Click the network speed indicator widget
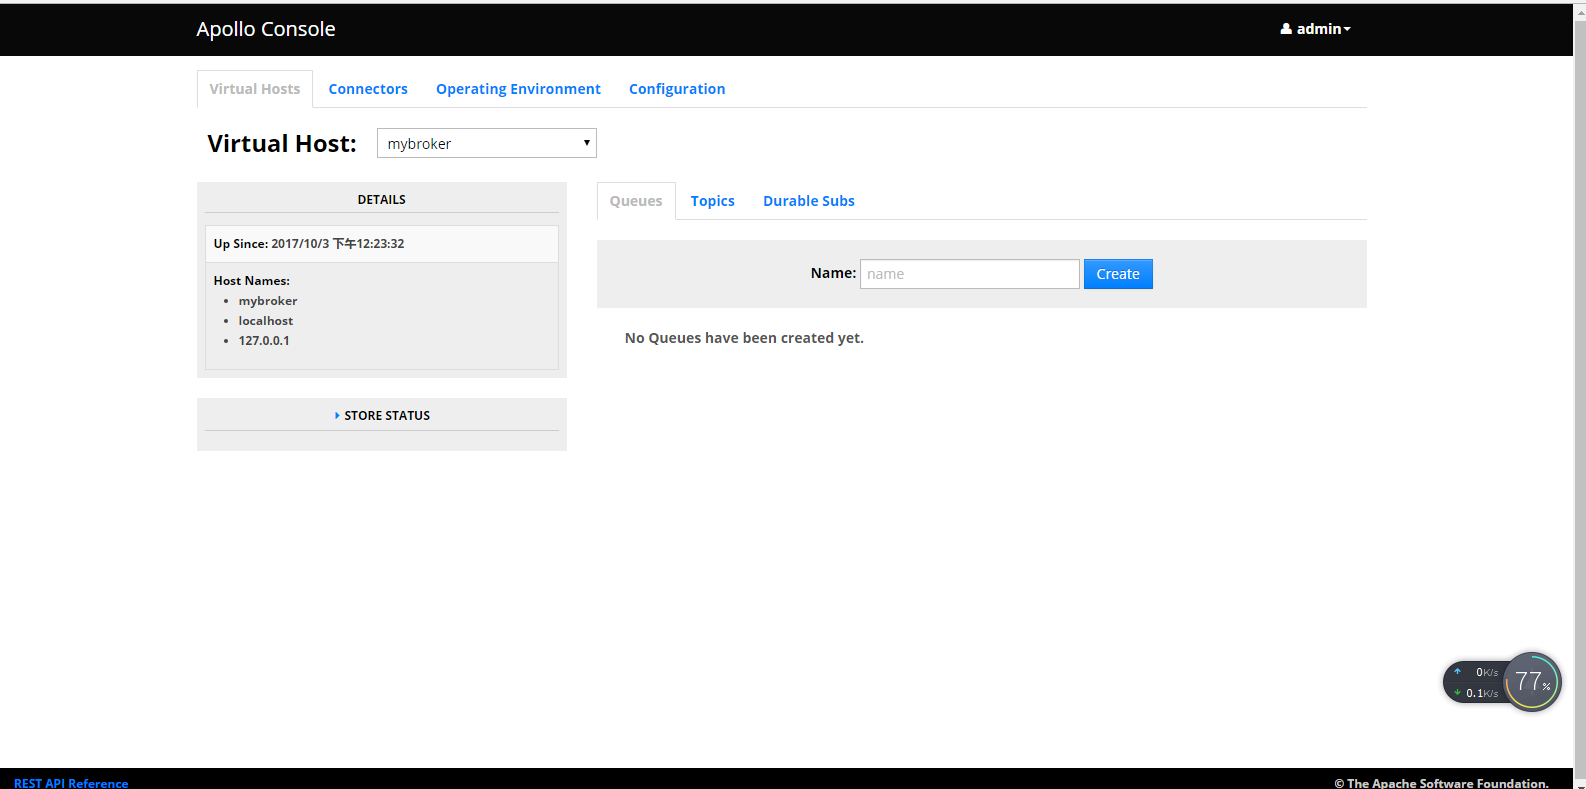Viewport: 1586px width, 789px height. click(x=1475, y=682)
